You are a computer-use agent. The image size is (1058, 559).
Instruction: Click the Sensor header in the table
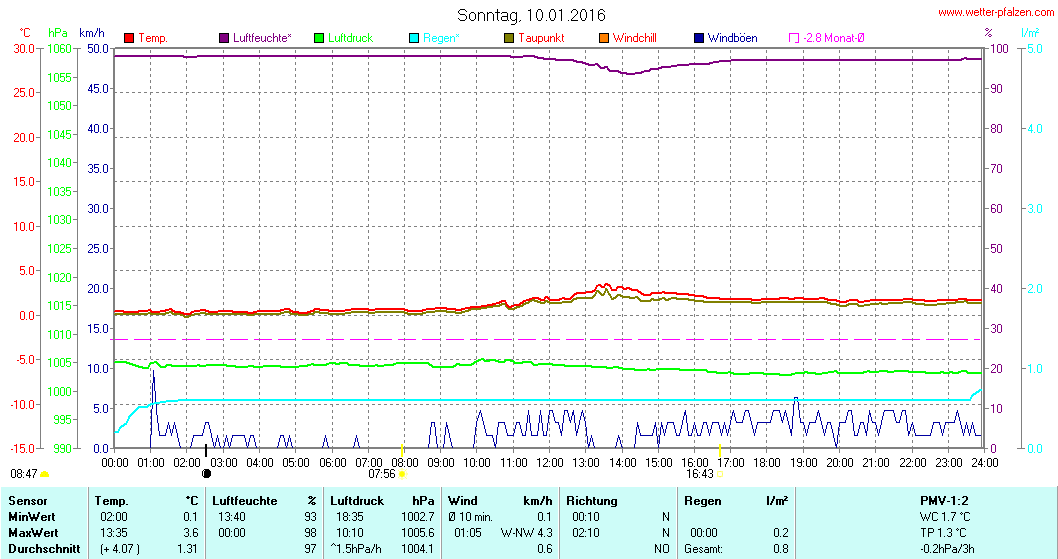click(28, 501)
